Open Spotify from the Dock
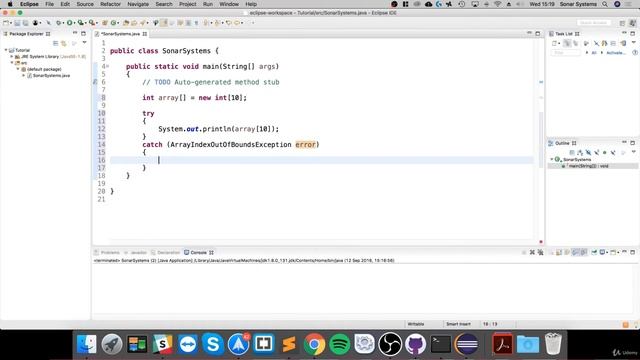This screenshot has width=640, height=360. [x=340, y=344]
